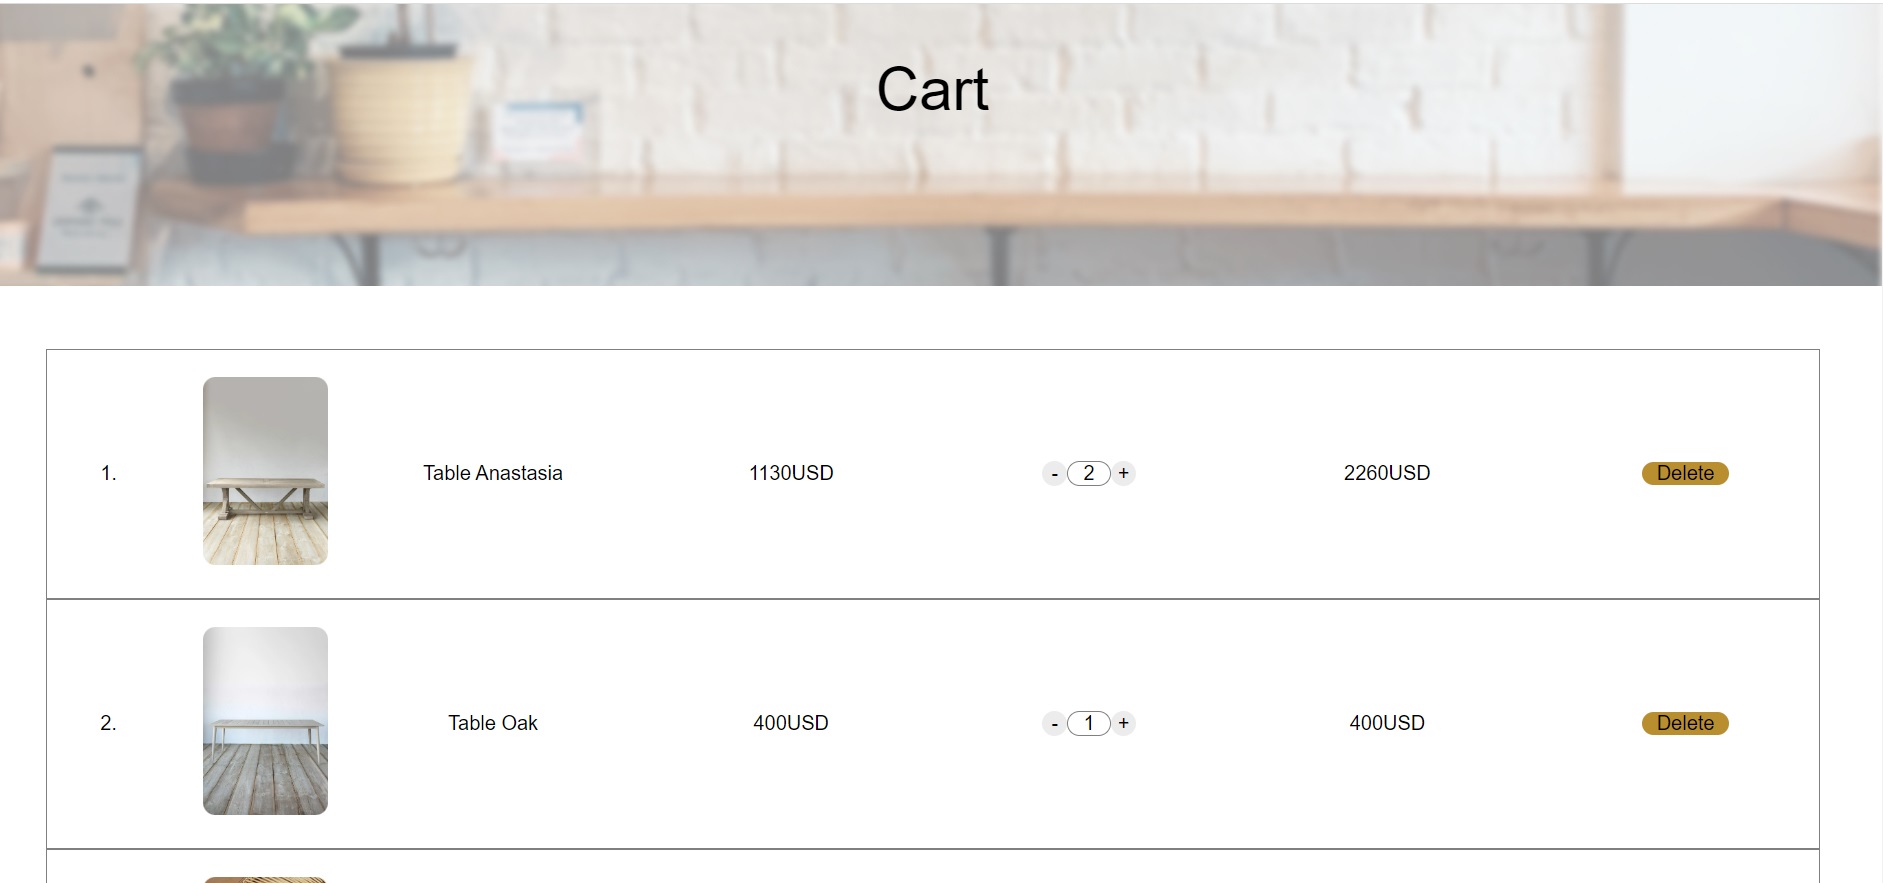The image size is (1883, 883).
Task: Click the Table Anastasia product name
Action: tap(493, 473)
